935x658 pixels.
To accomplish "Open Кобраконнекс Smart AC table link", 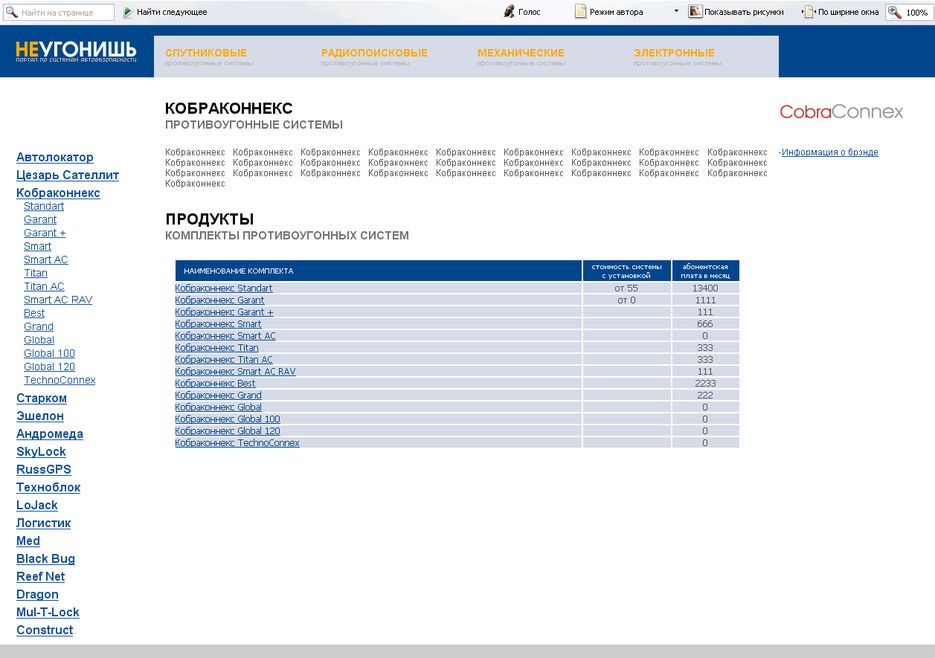I will 225,336.
